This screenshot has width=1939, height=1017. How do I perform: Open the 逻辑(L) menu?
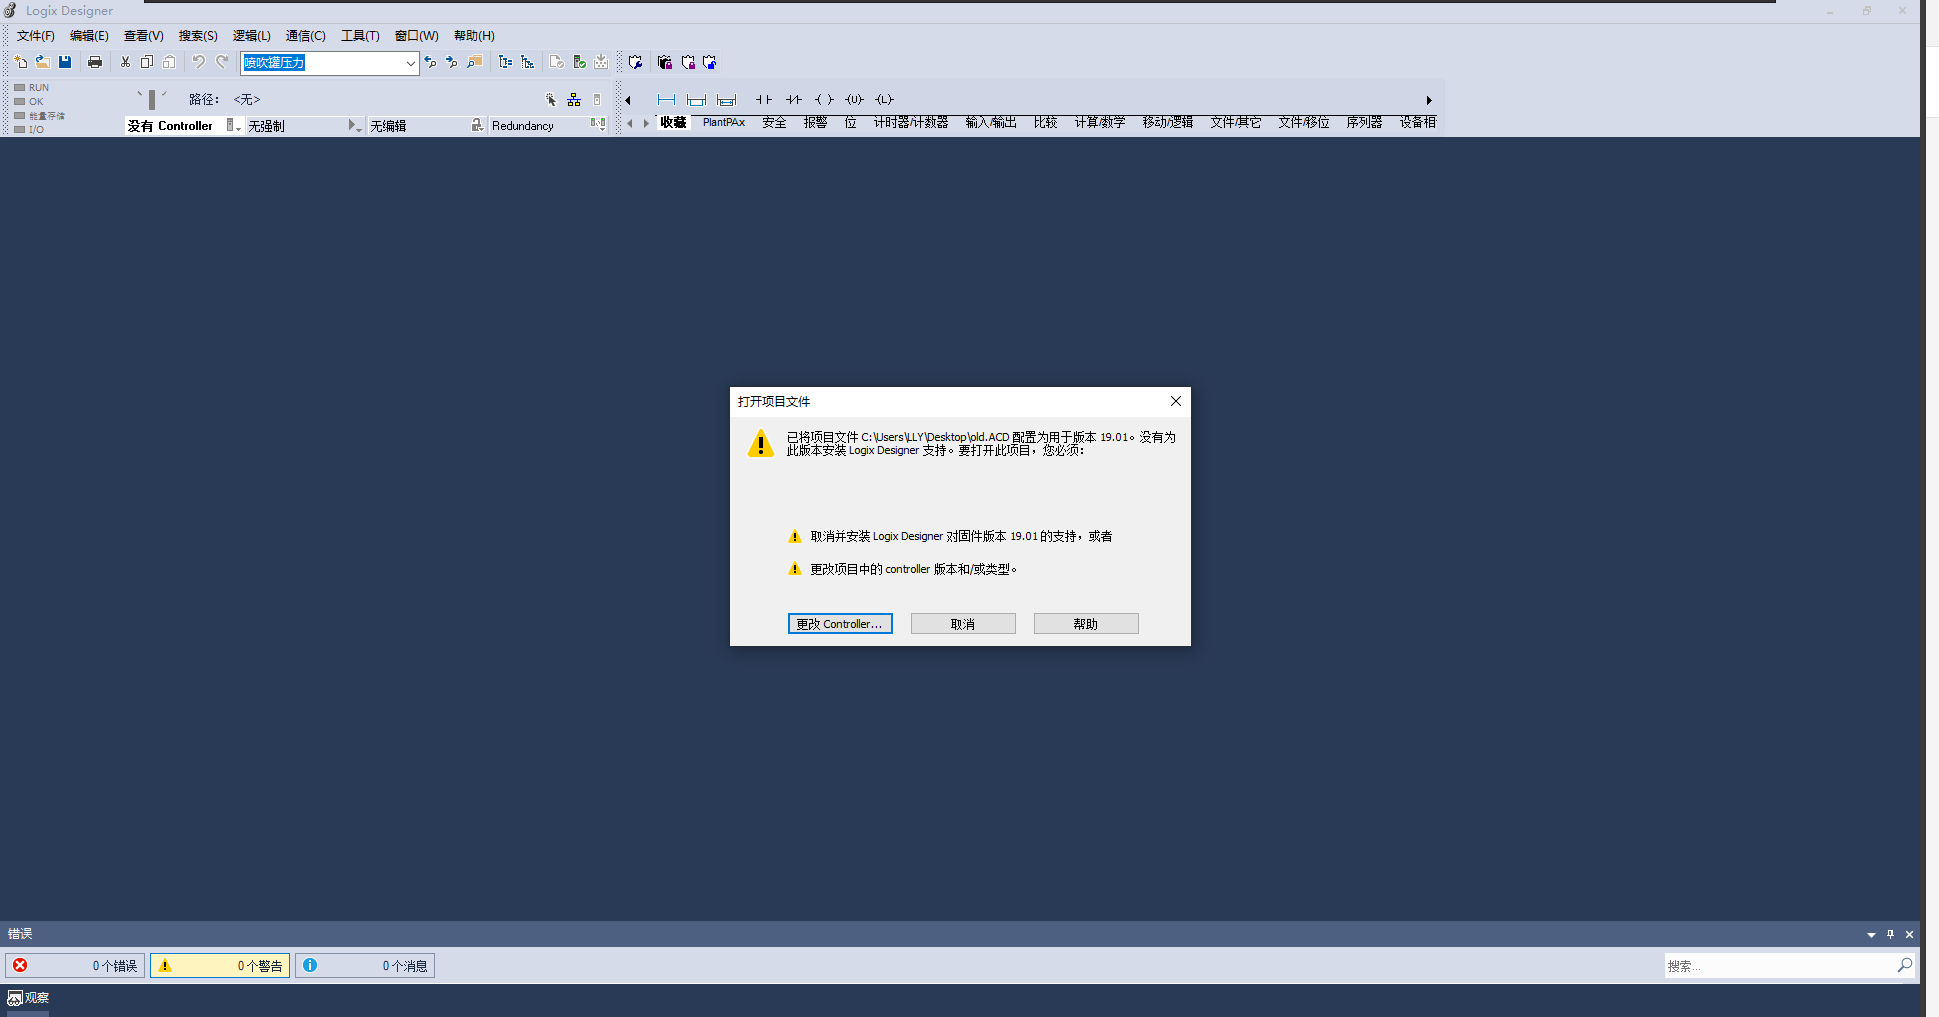click(252, 36)
